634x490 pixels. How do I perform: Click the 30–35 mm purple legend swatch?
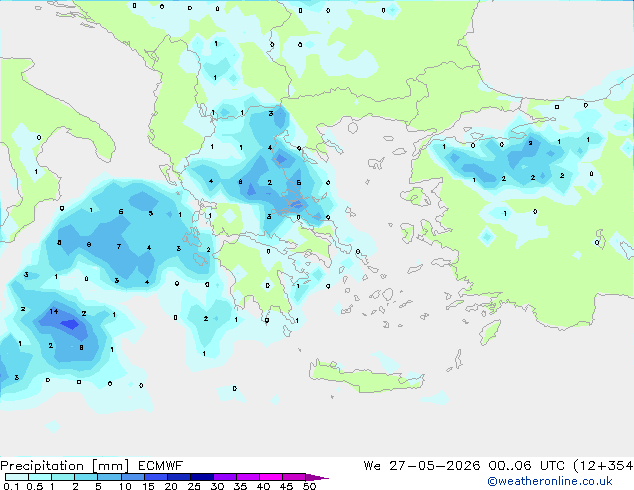point(225,477)
